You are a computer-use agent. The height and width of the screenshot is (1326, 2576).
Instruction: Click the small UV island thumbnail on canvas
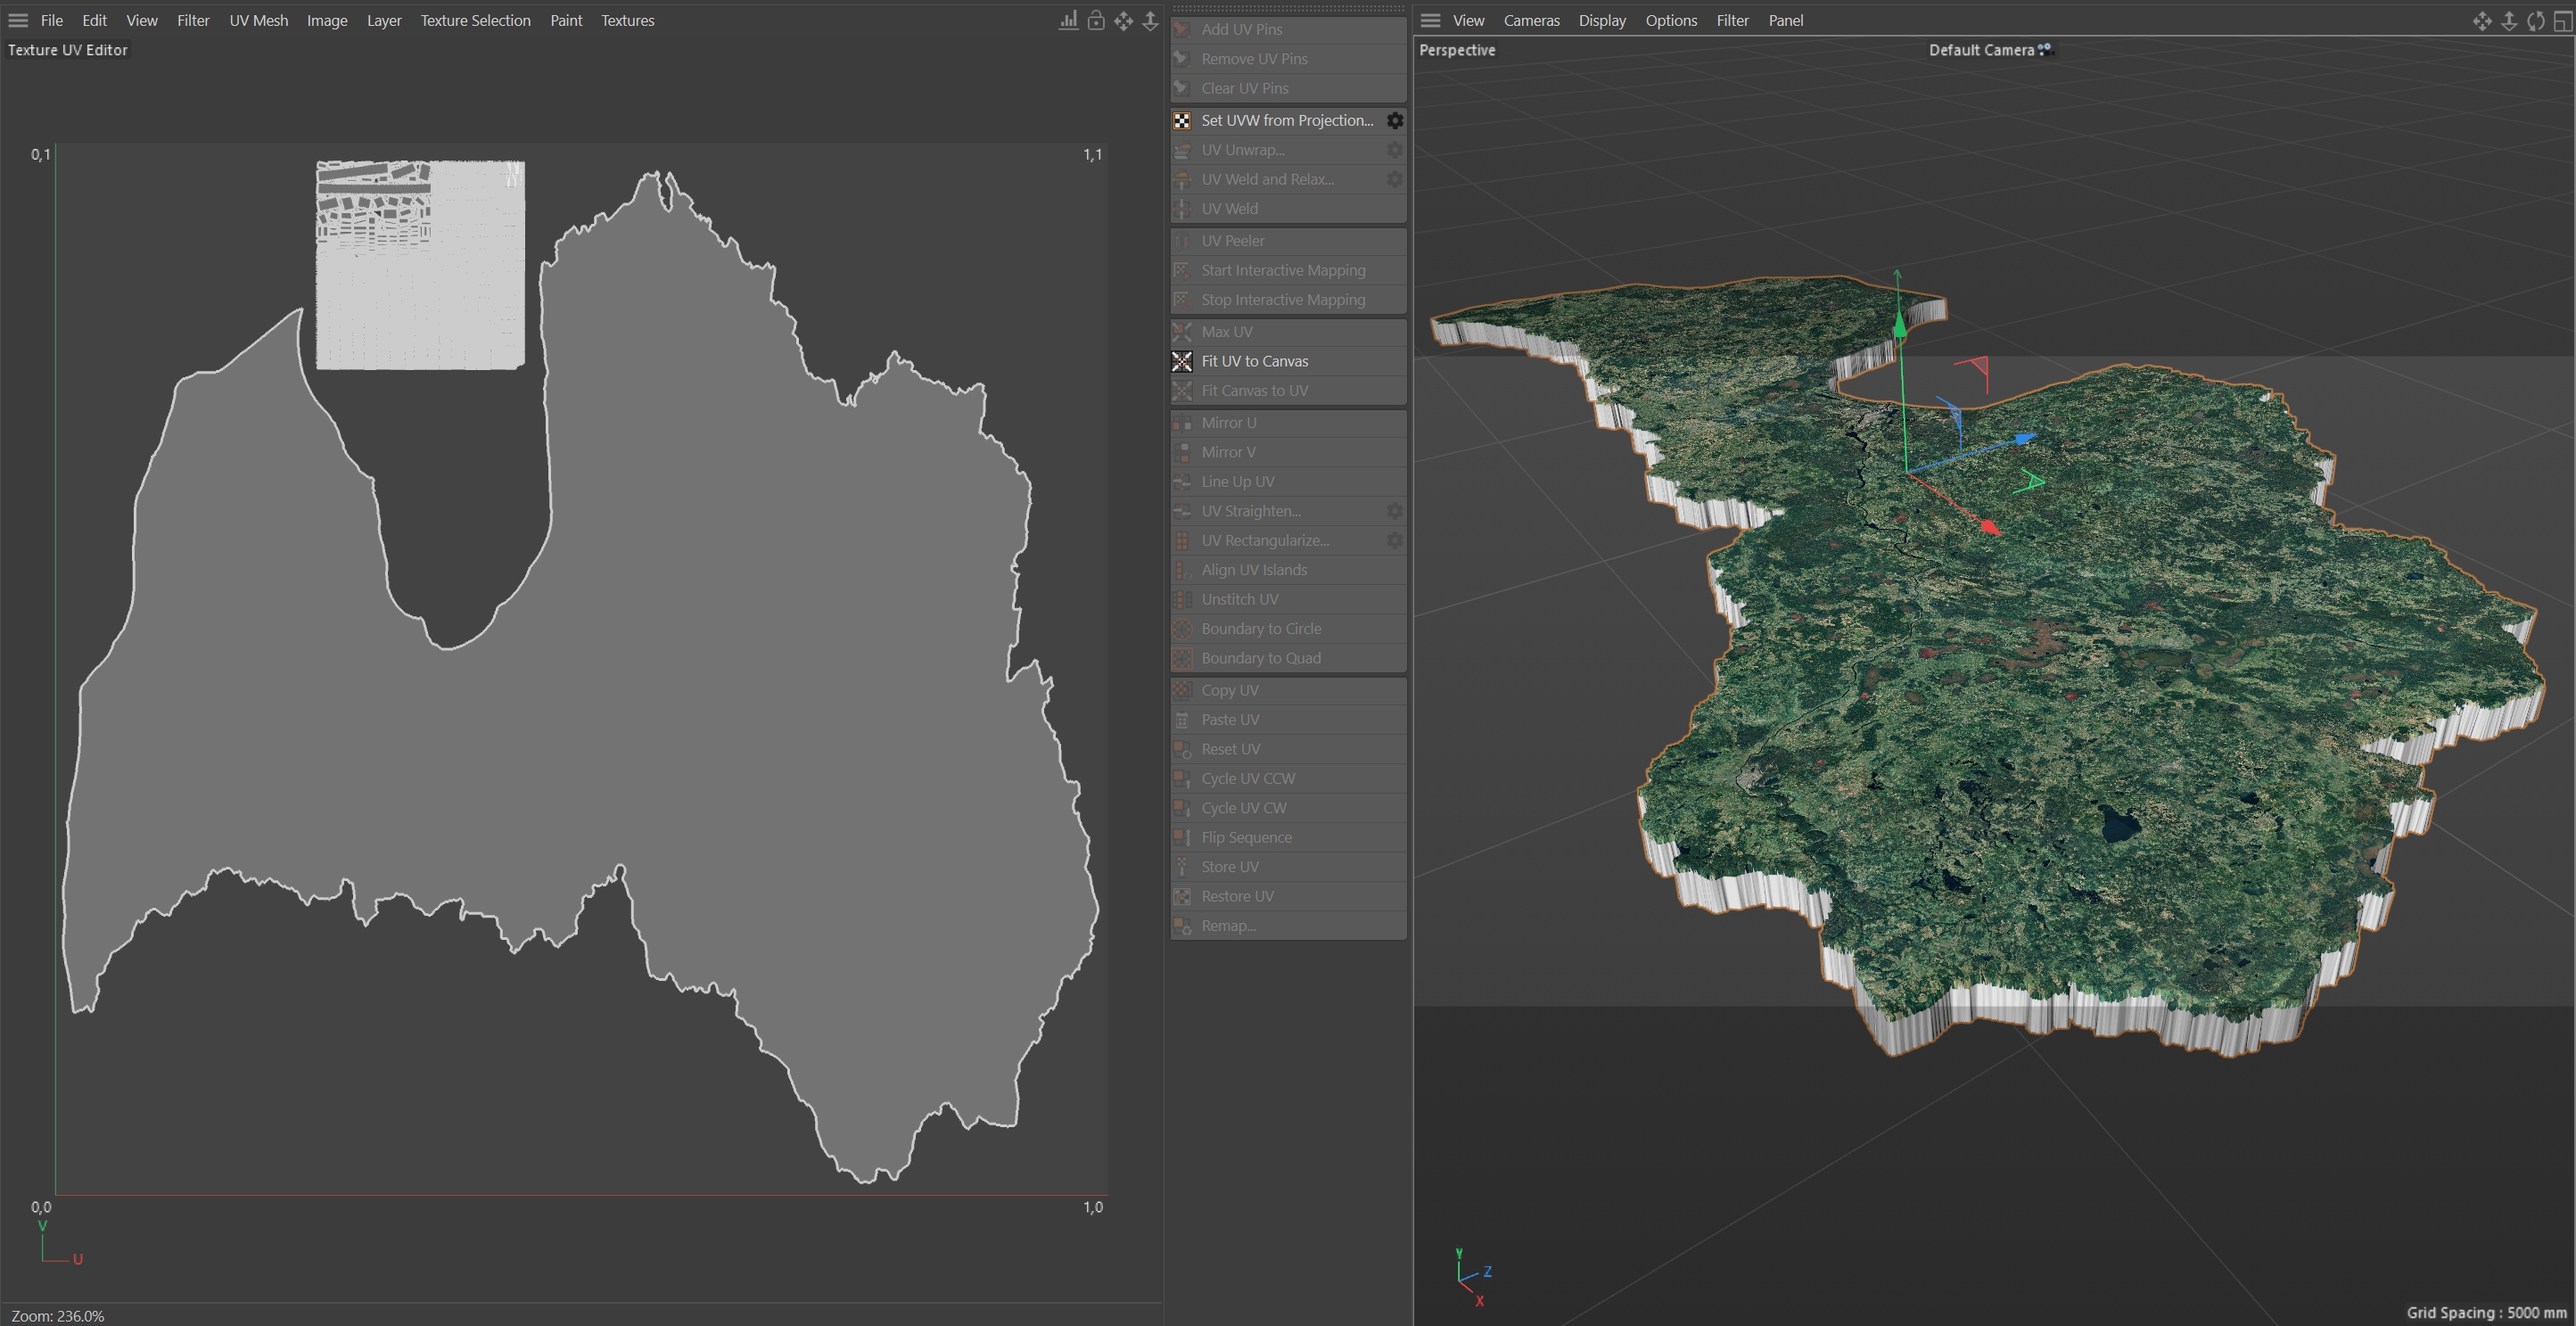click(x=420, y=265)
